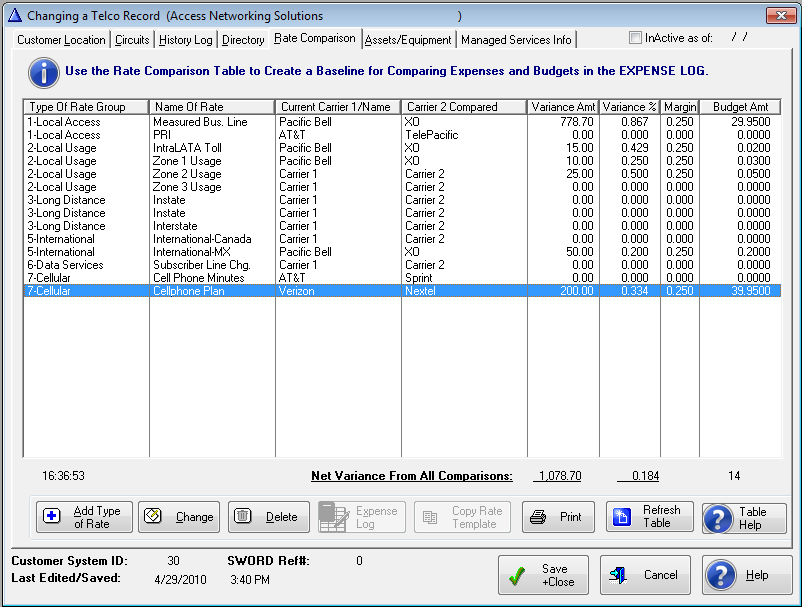This screenshot has width=802, height=607.
Task: Click the Table Help question mark icon
Action: click(718, 519)
